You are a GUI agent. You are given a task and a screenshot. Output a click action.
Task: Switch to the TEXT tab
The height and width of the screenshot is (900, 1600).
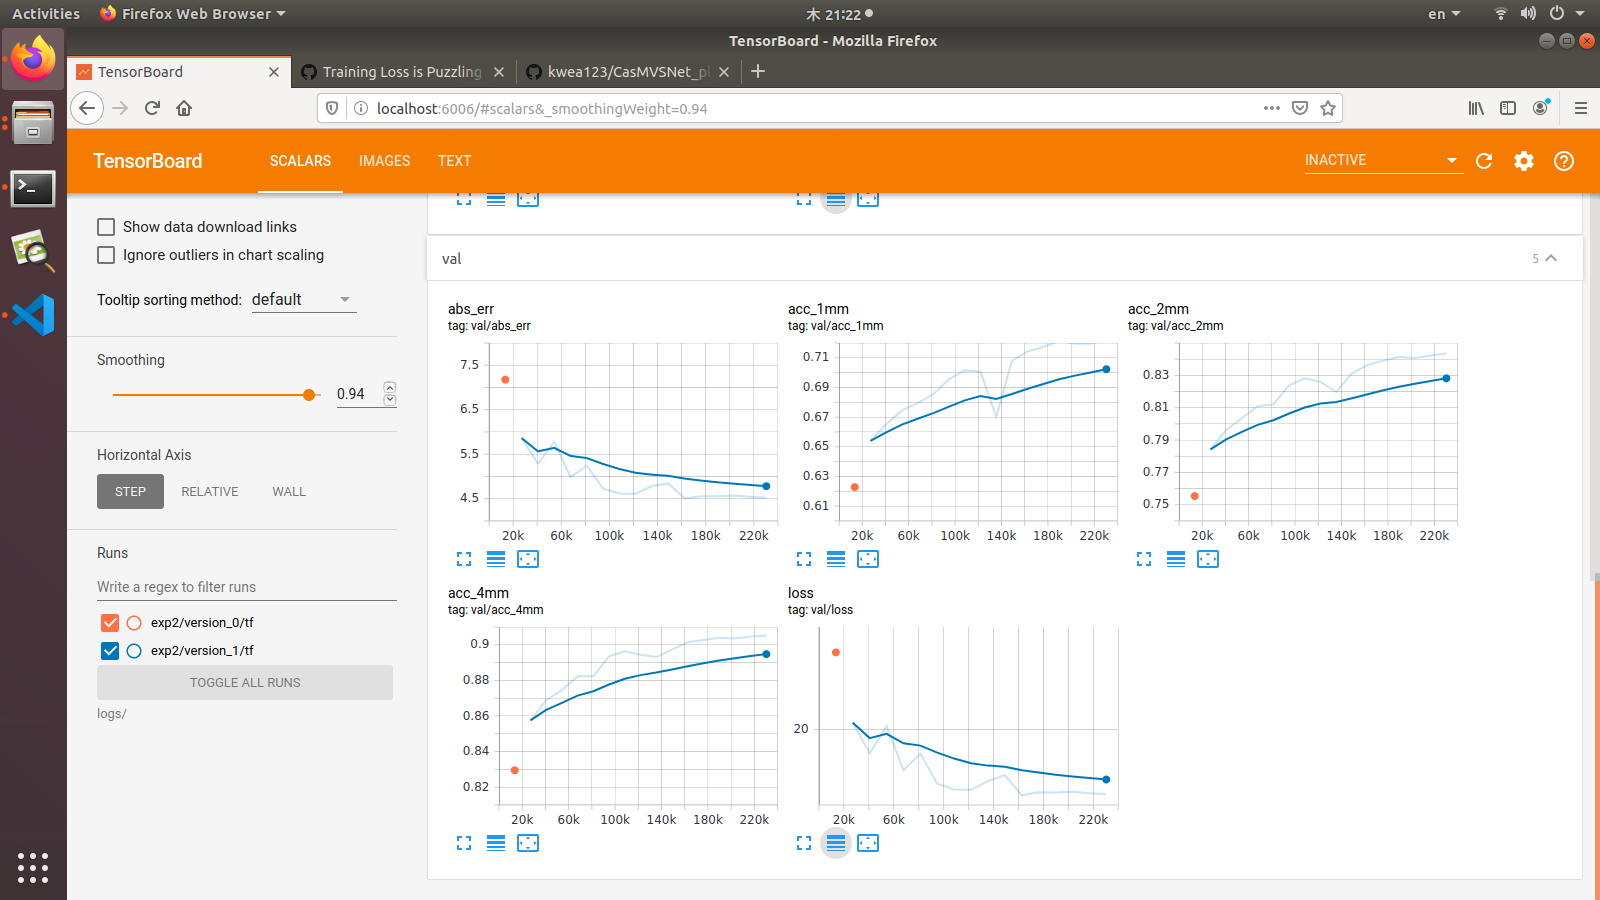(454, 161)
